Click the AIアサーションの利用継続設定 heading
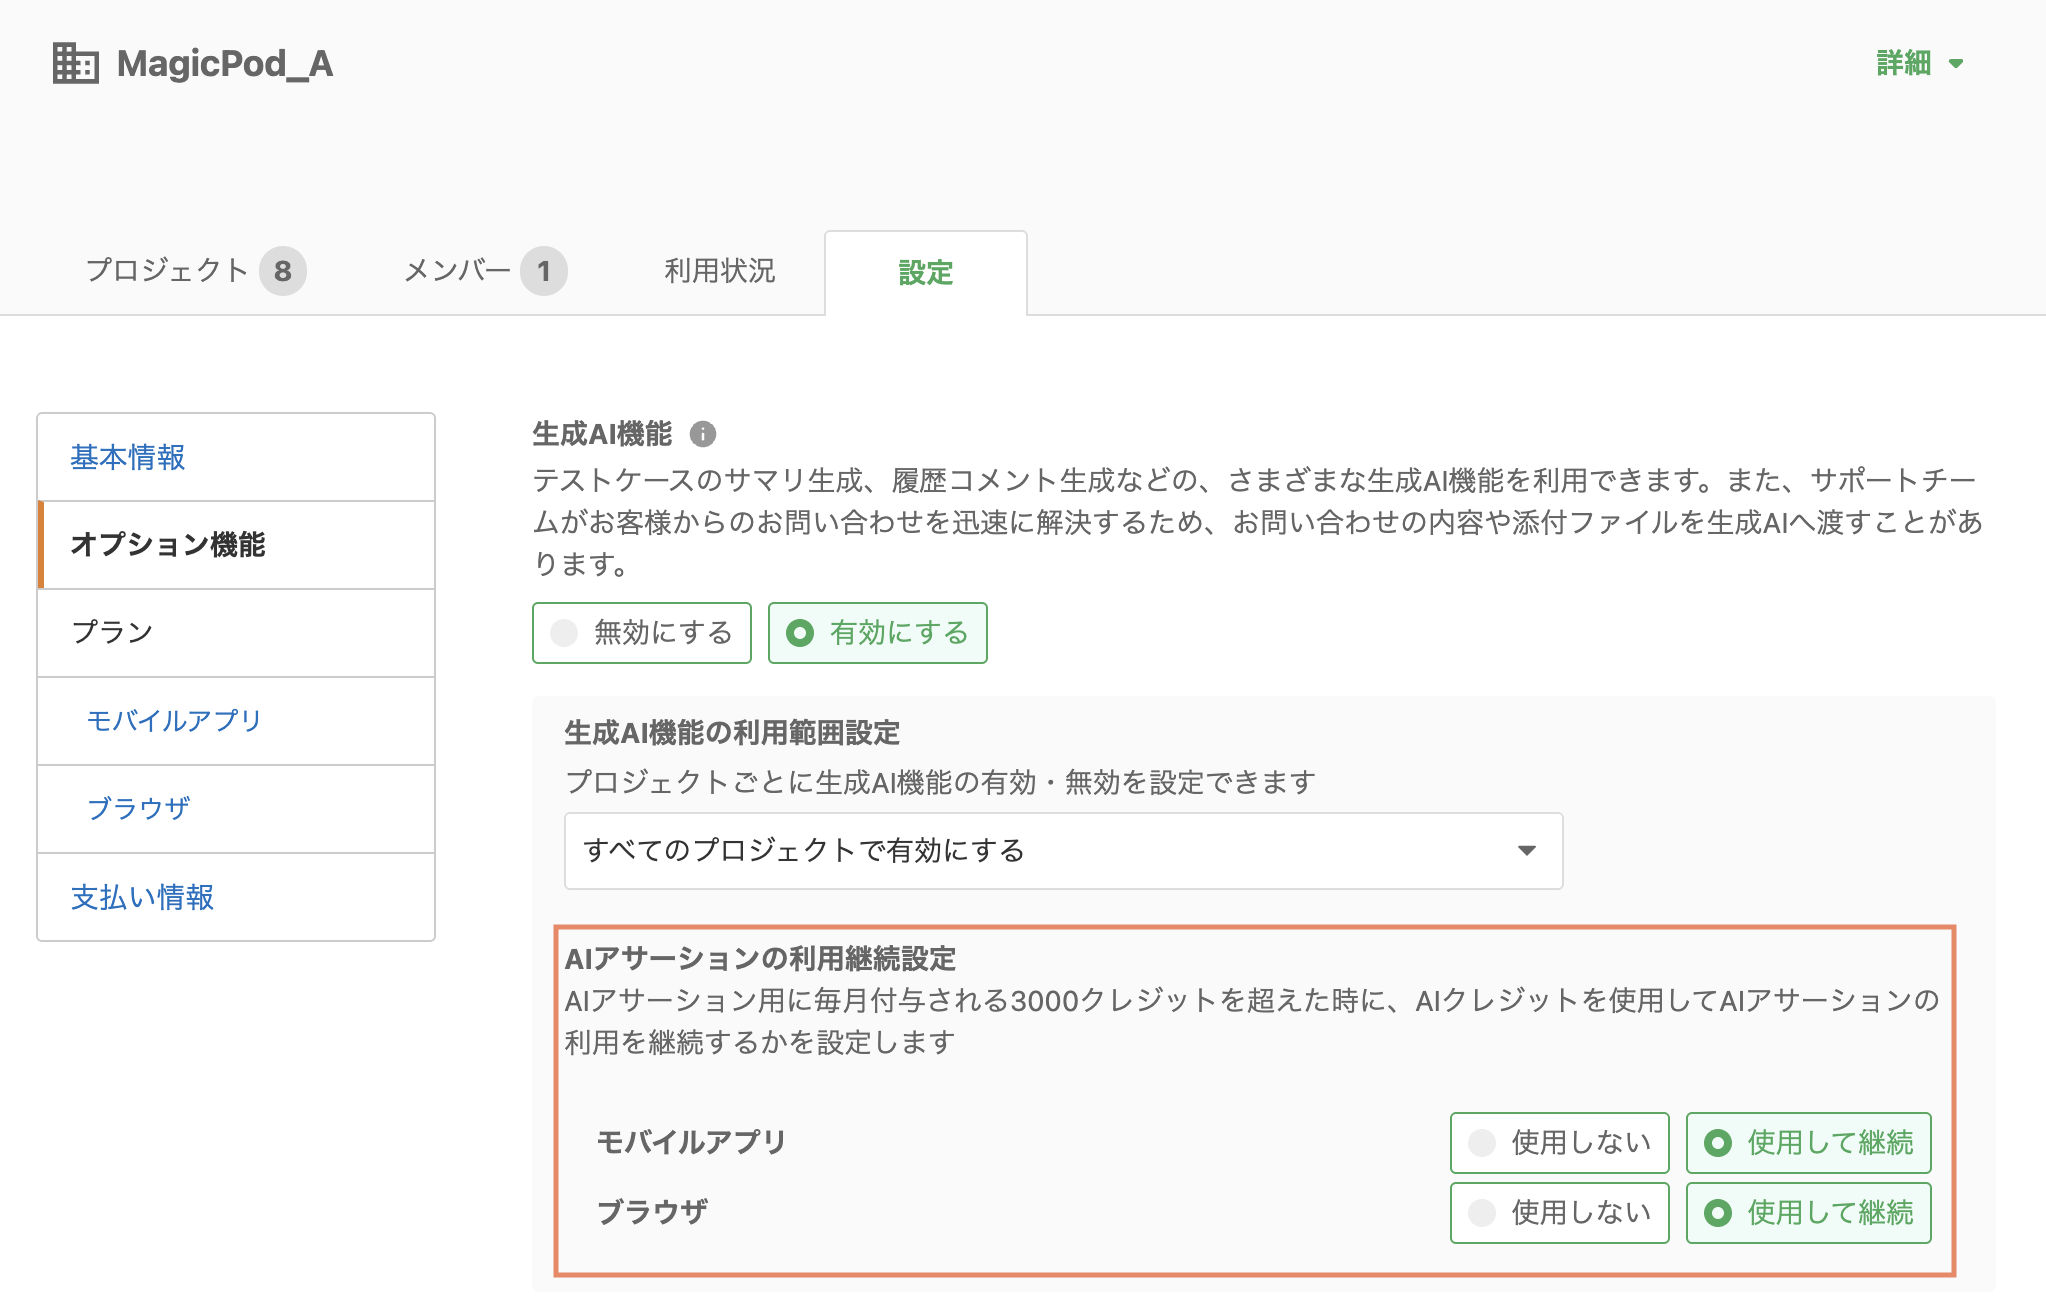Image resolution: width=2046 pixels, height=1312 pixels. (760, 959)
